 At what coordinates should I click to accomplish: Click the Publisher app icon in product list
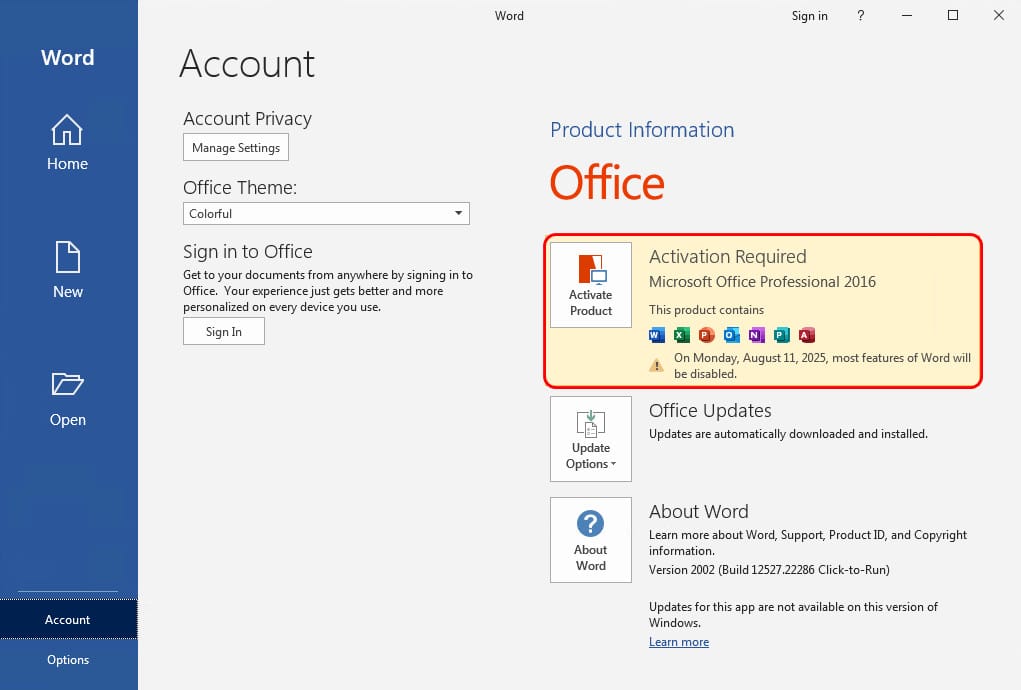(781, 335)
